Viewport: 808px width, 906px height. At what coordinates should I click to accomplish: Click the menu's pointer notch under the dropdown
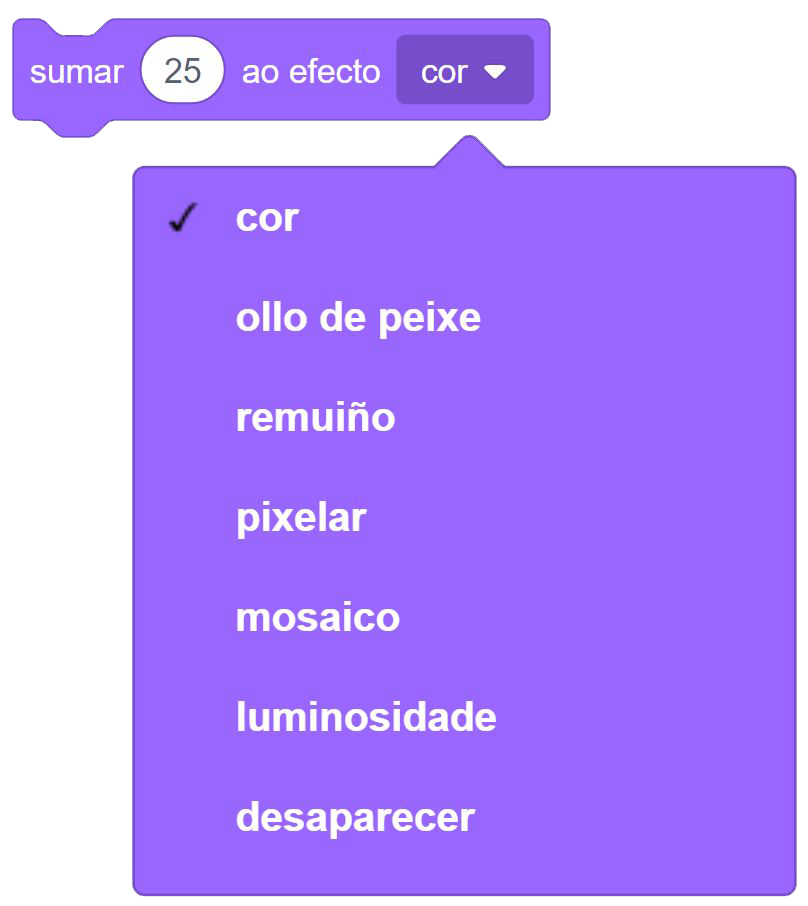coord(468,152)
